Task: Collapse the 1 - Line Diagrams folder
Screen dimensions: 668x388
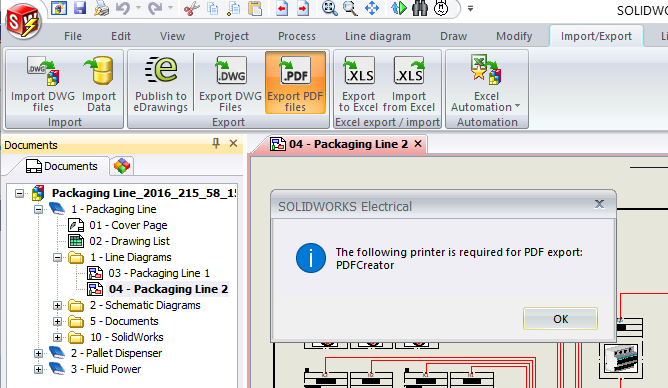Action: (x=57, y=257)
